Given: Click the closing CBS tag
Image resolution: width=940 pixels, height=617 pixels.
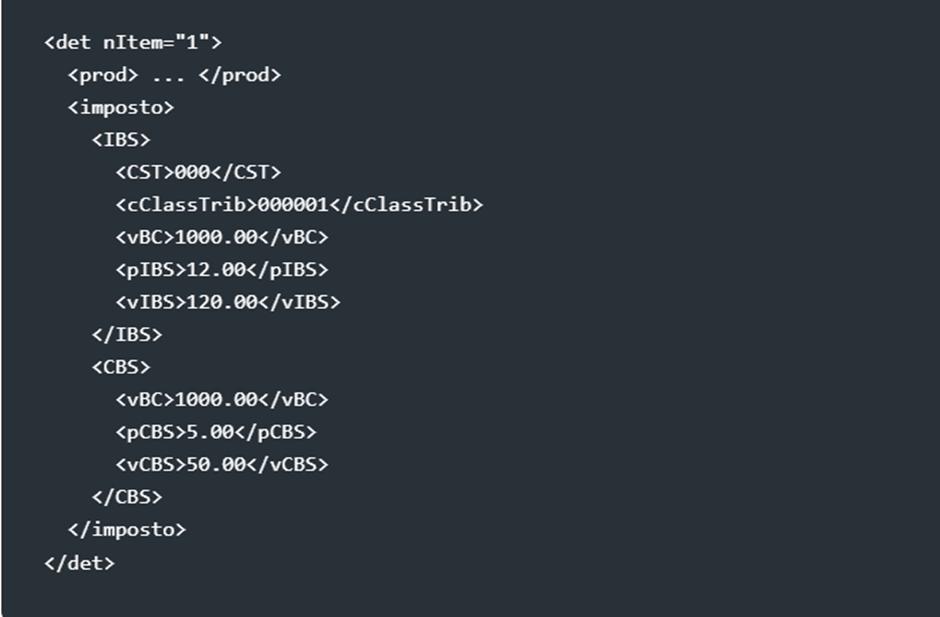Looking at the screenshot, I should 126,496.
